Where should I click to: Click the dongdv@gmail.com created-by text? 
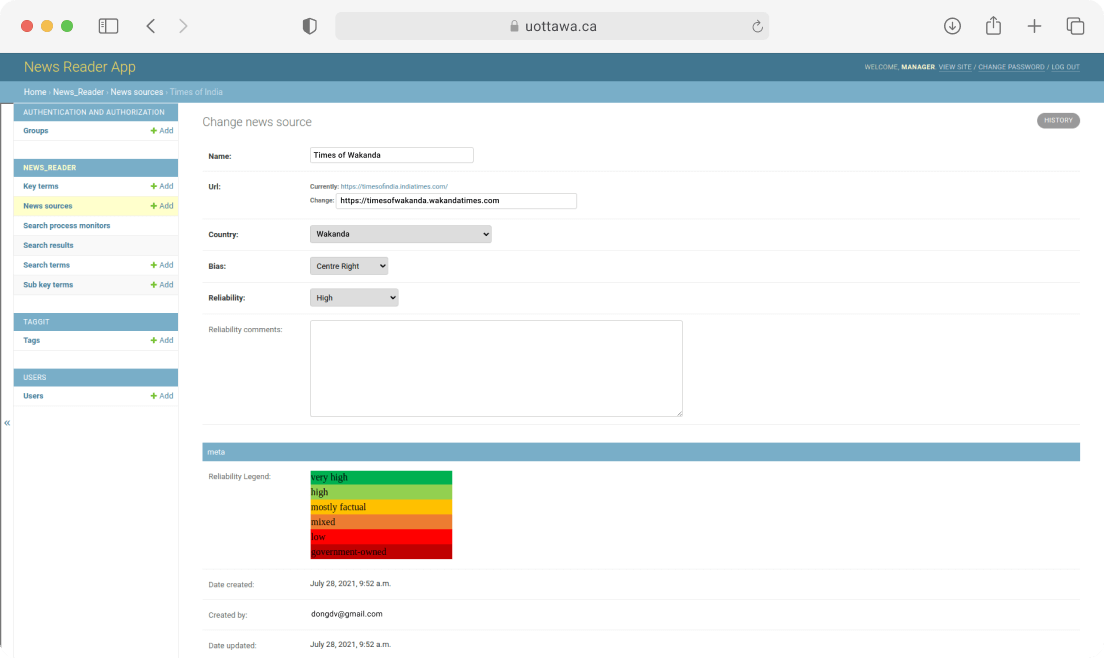point(346,614)
